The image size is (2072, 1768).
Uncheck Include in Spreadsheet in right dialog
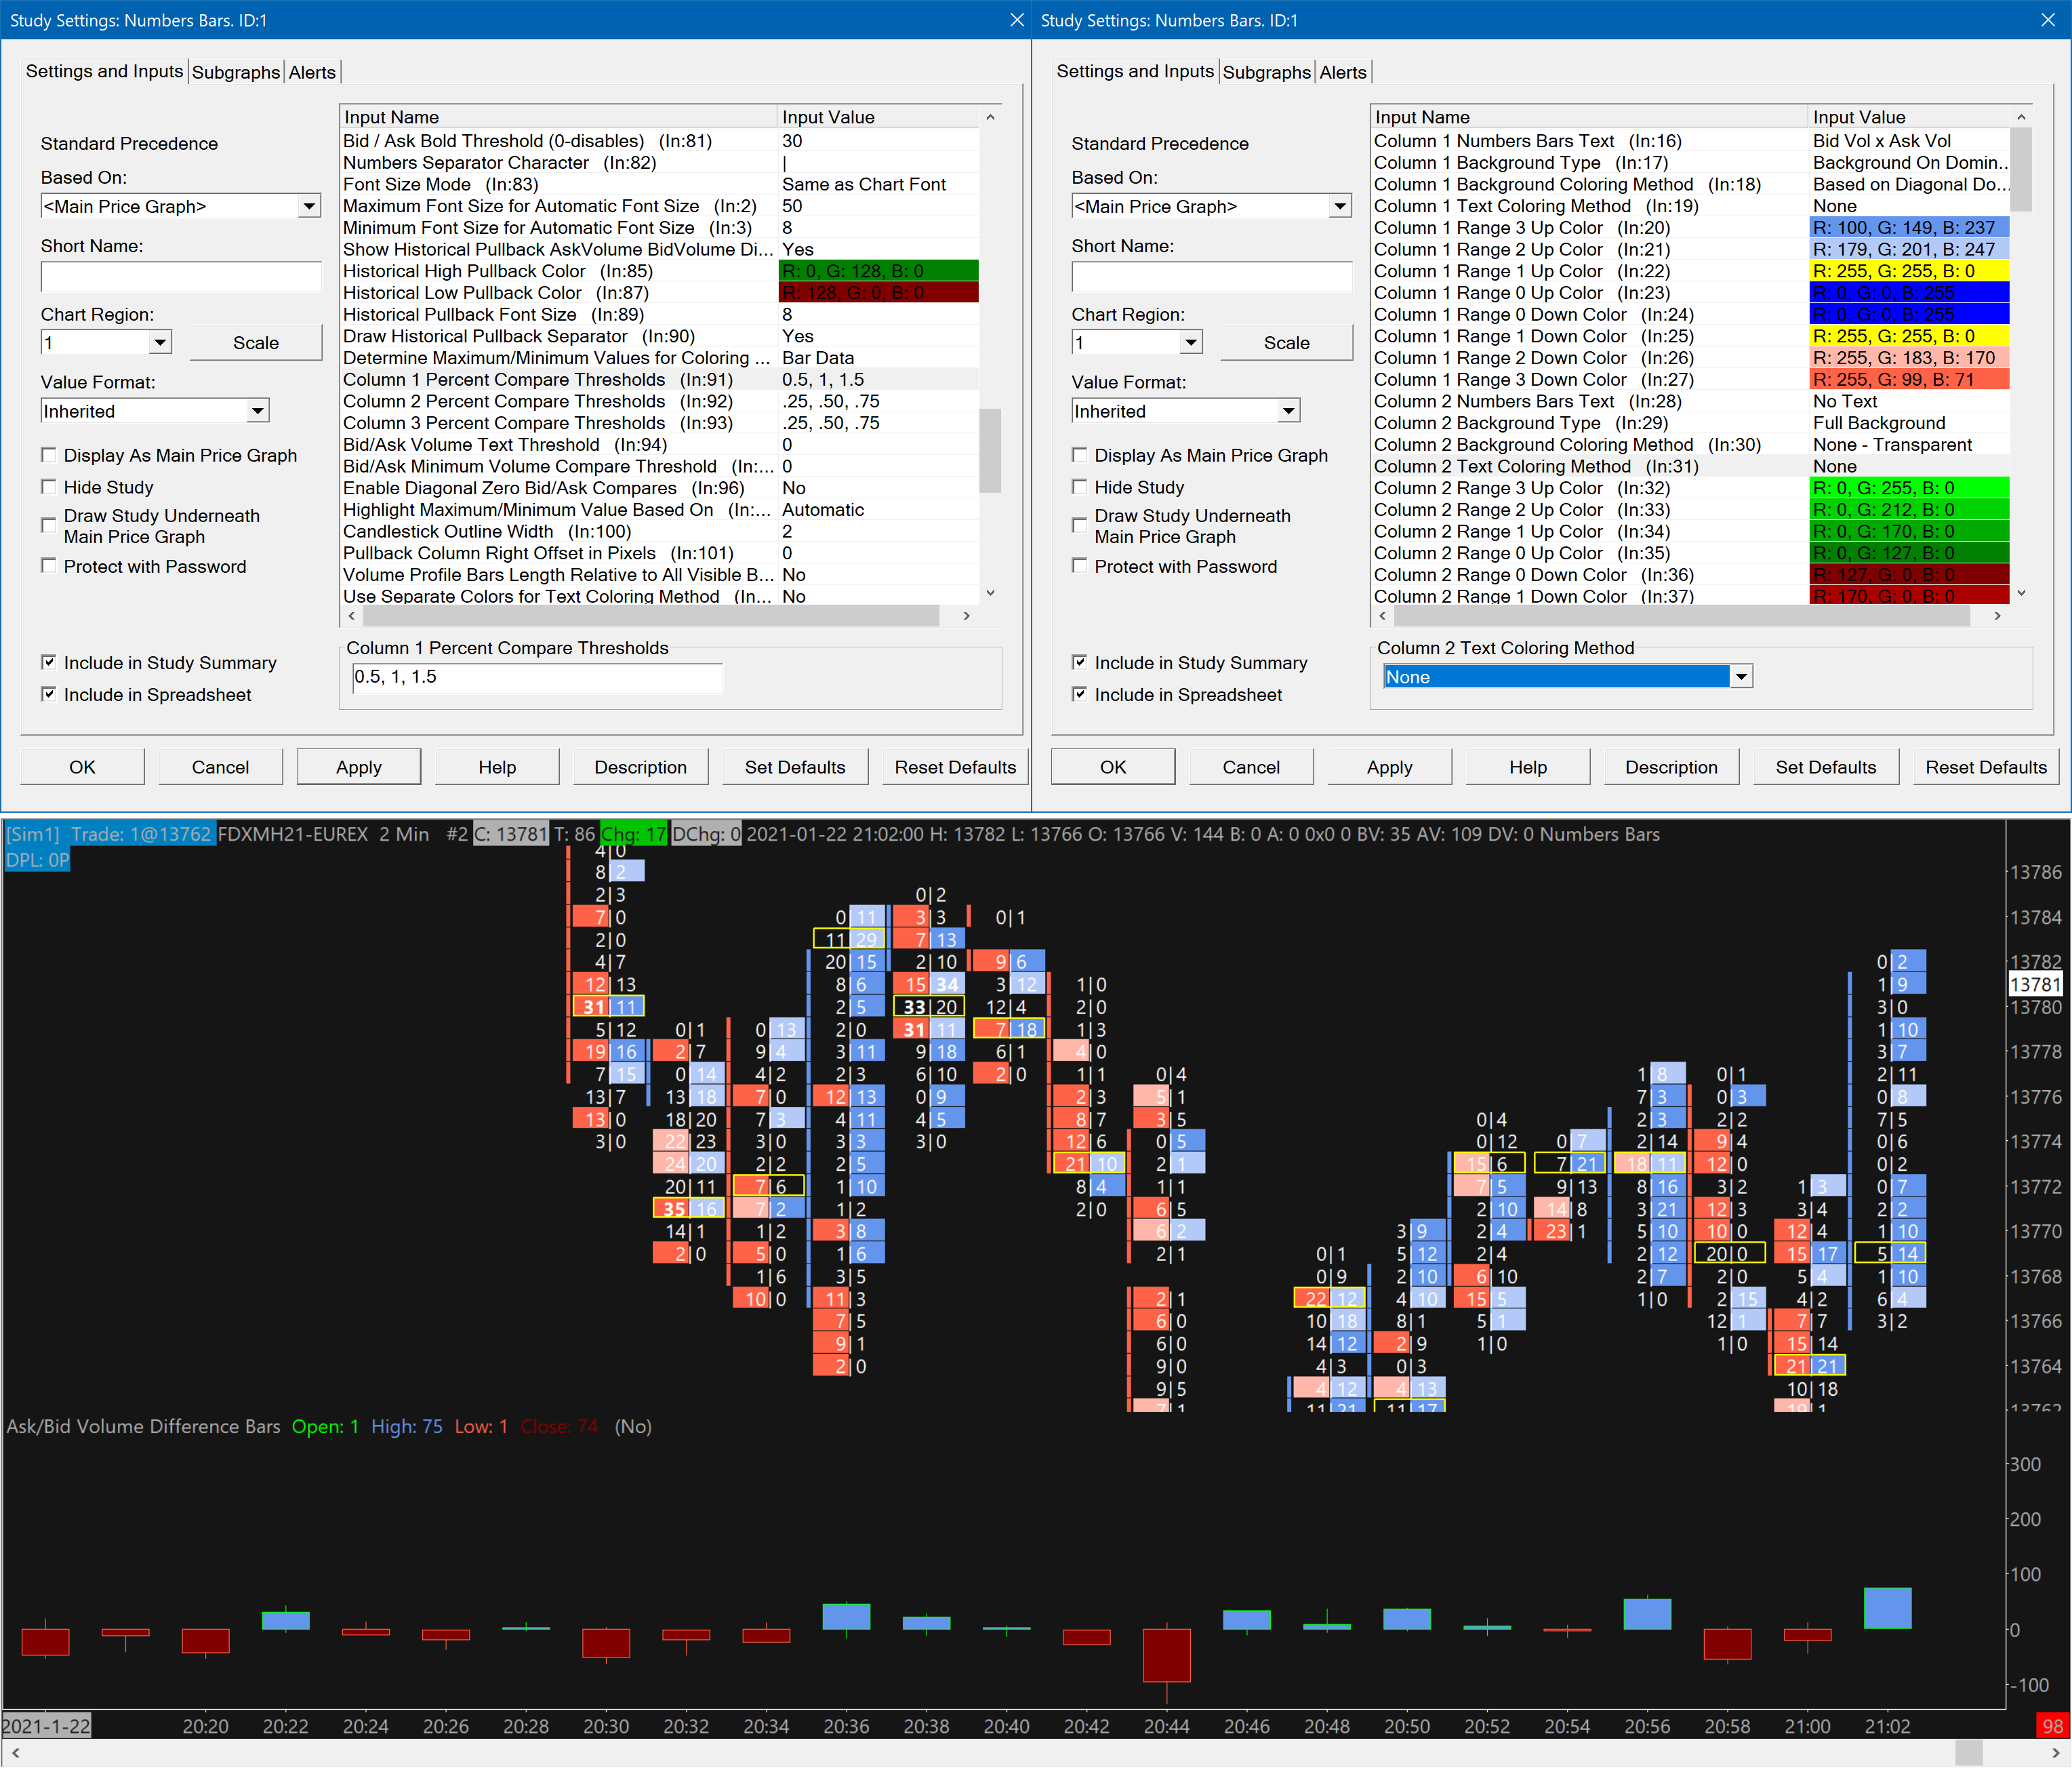point(1079,694)
